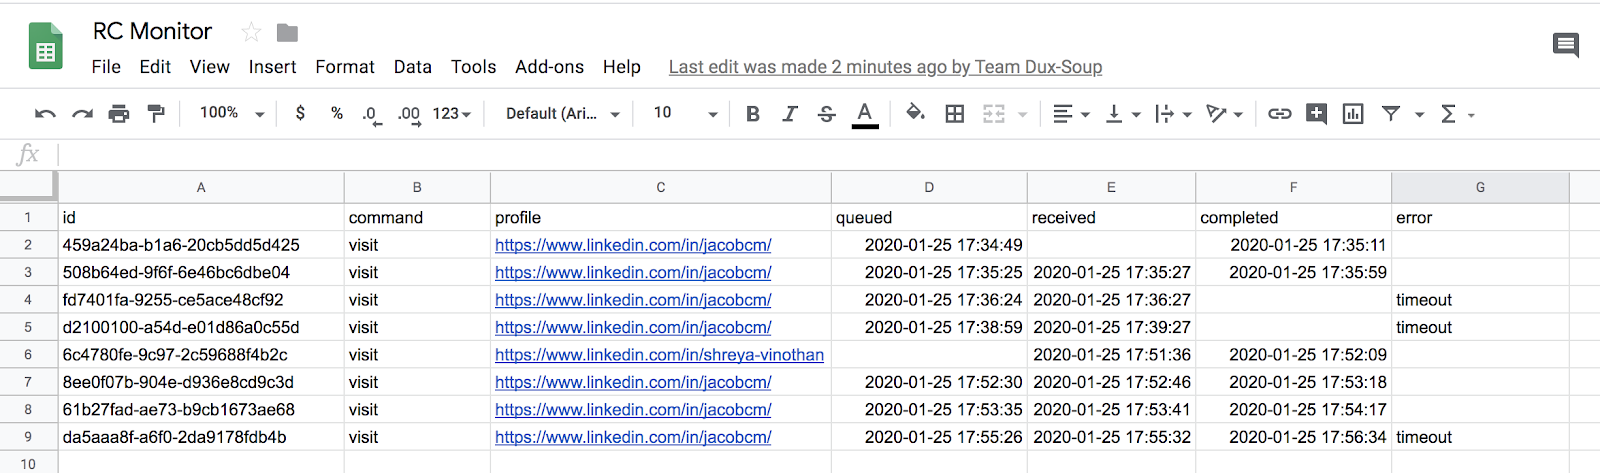Open the Functions sigma menu

coord(1457,114)
